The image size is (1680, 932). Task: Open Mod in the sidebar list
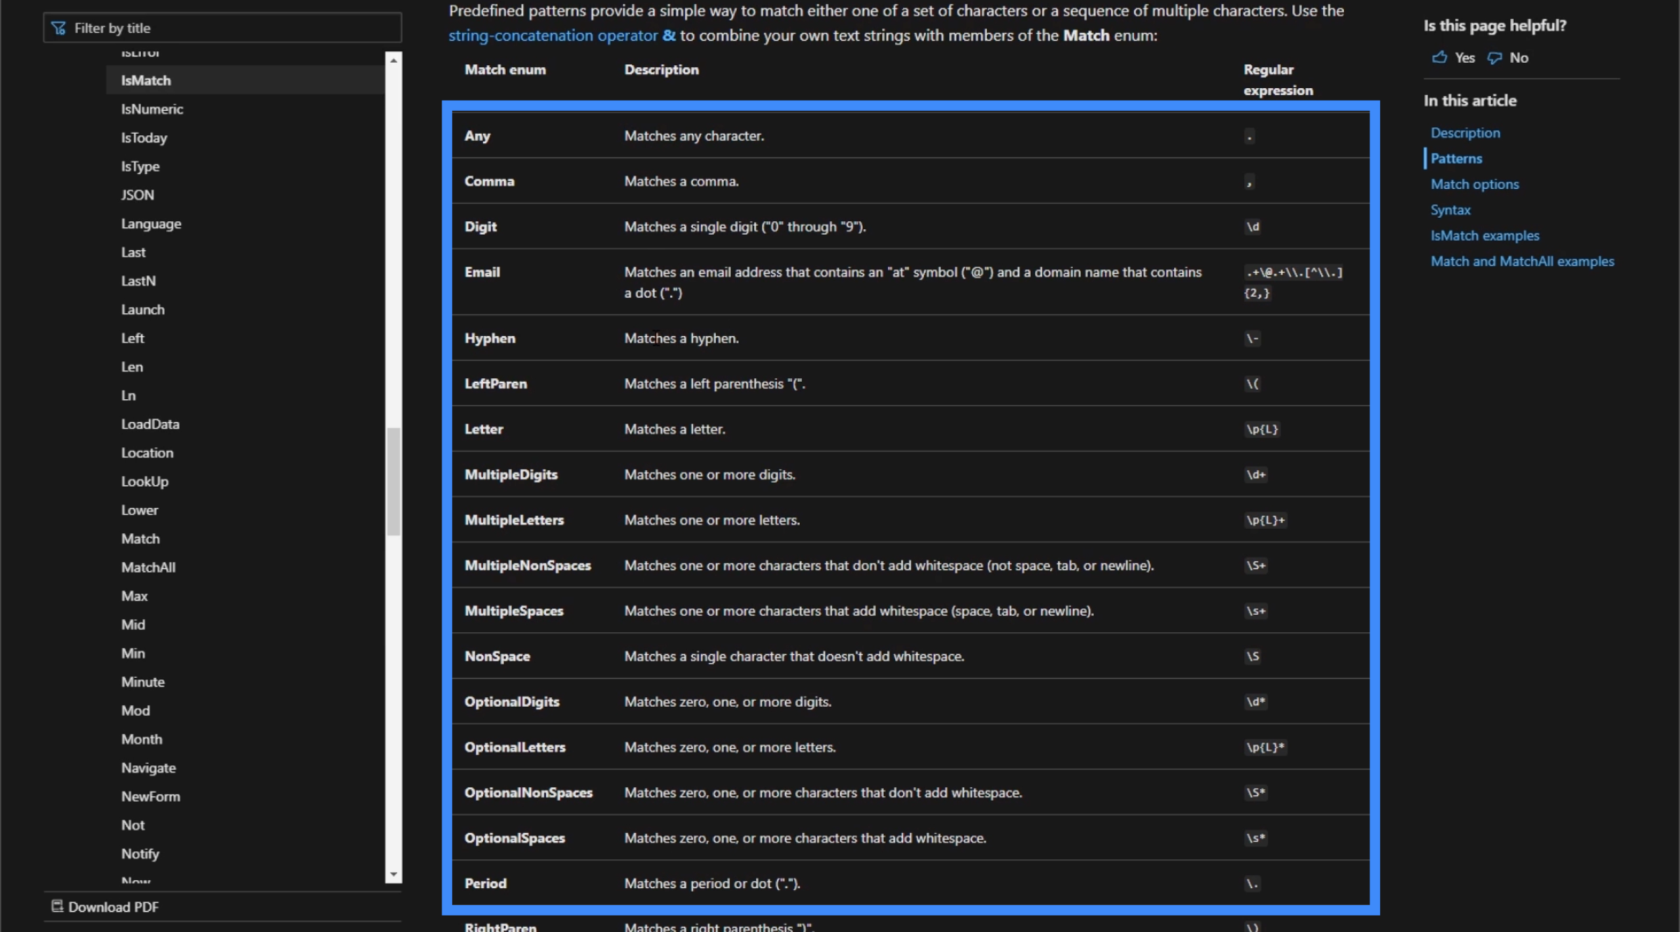(x=135, y=711)
